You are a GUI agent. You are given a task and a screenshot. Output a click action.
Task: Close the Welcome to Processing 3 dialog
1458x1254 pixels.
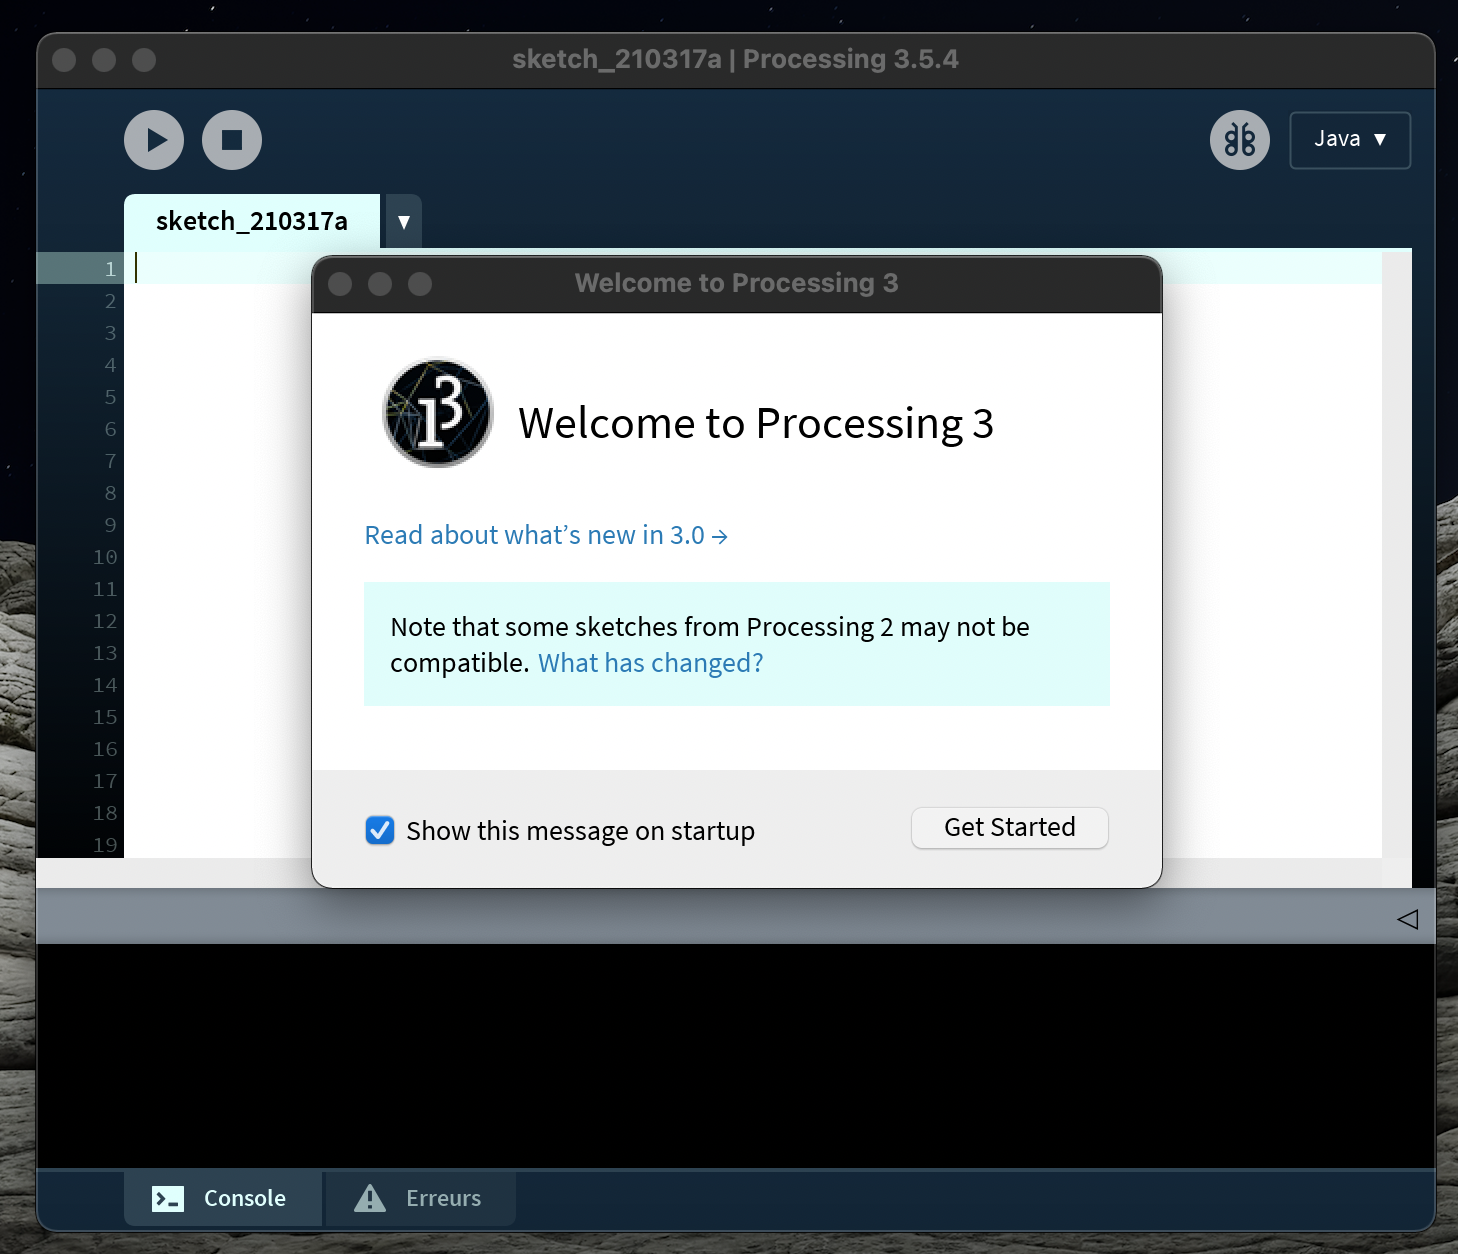coord(340,284)
